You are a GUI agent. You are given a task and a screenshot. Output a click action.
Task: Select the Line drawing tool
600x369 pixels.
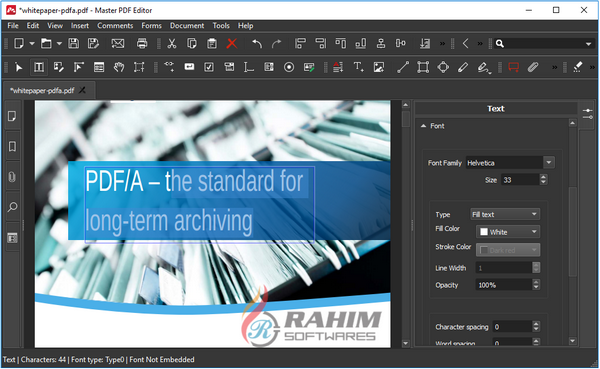(x=403, y=67)
